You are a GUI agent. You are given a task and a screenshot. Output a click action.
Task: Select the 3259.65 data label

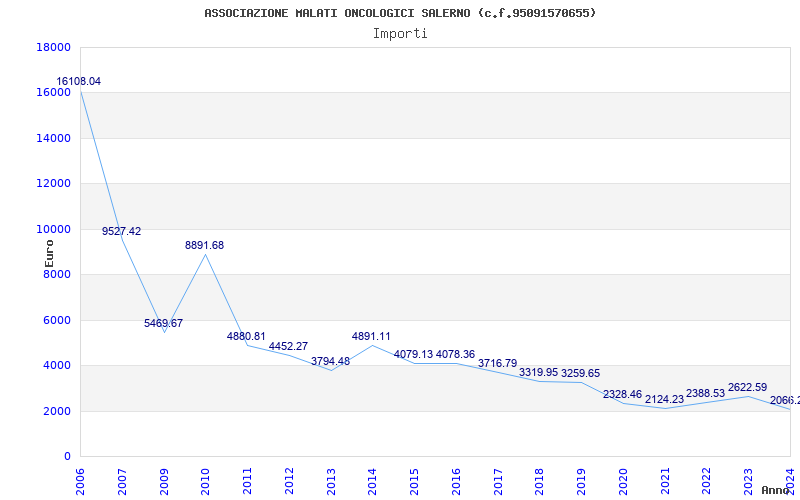click(581, 373)
